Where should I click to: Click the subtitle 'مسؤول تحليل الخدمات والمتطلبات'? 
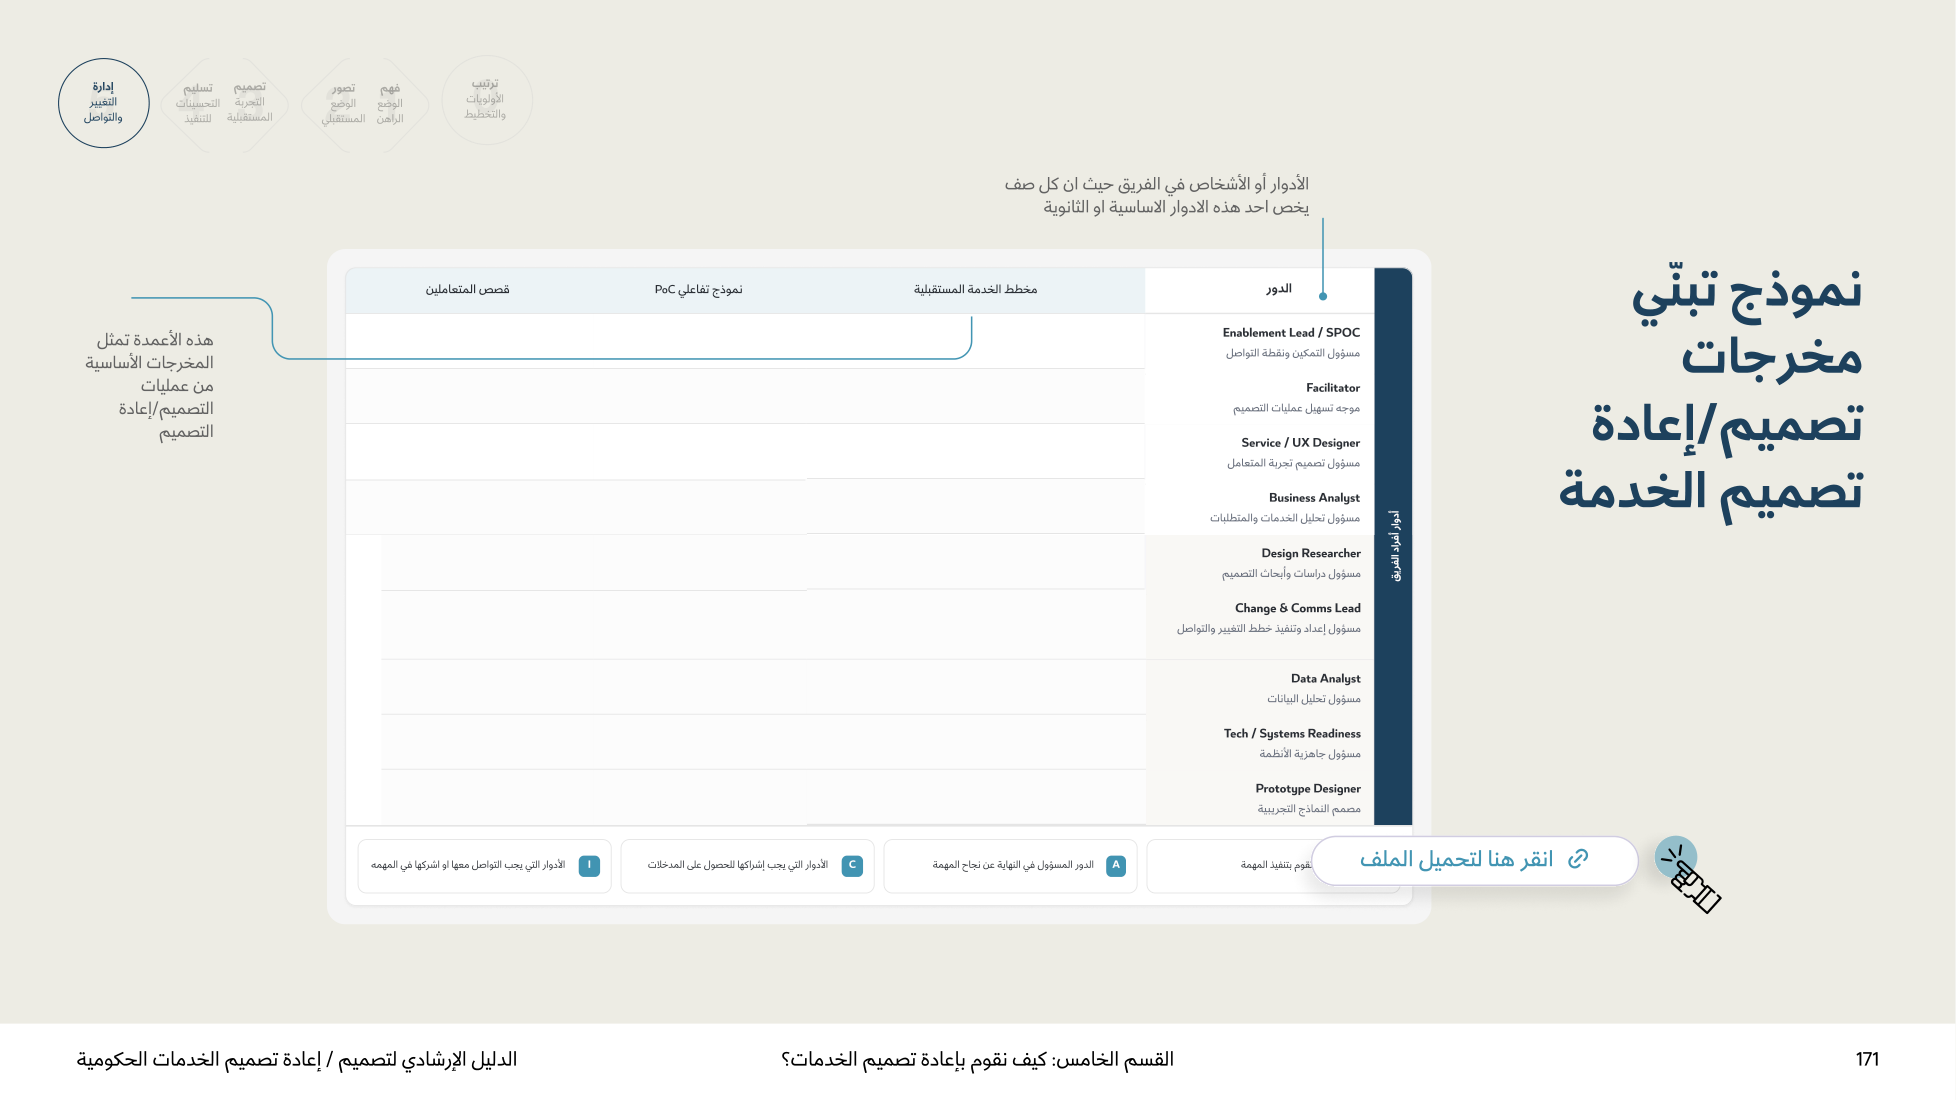1285,519
